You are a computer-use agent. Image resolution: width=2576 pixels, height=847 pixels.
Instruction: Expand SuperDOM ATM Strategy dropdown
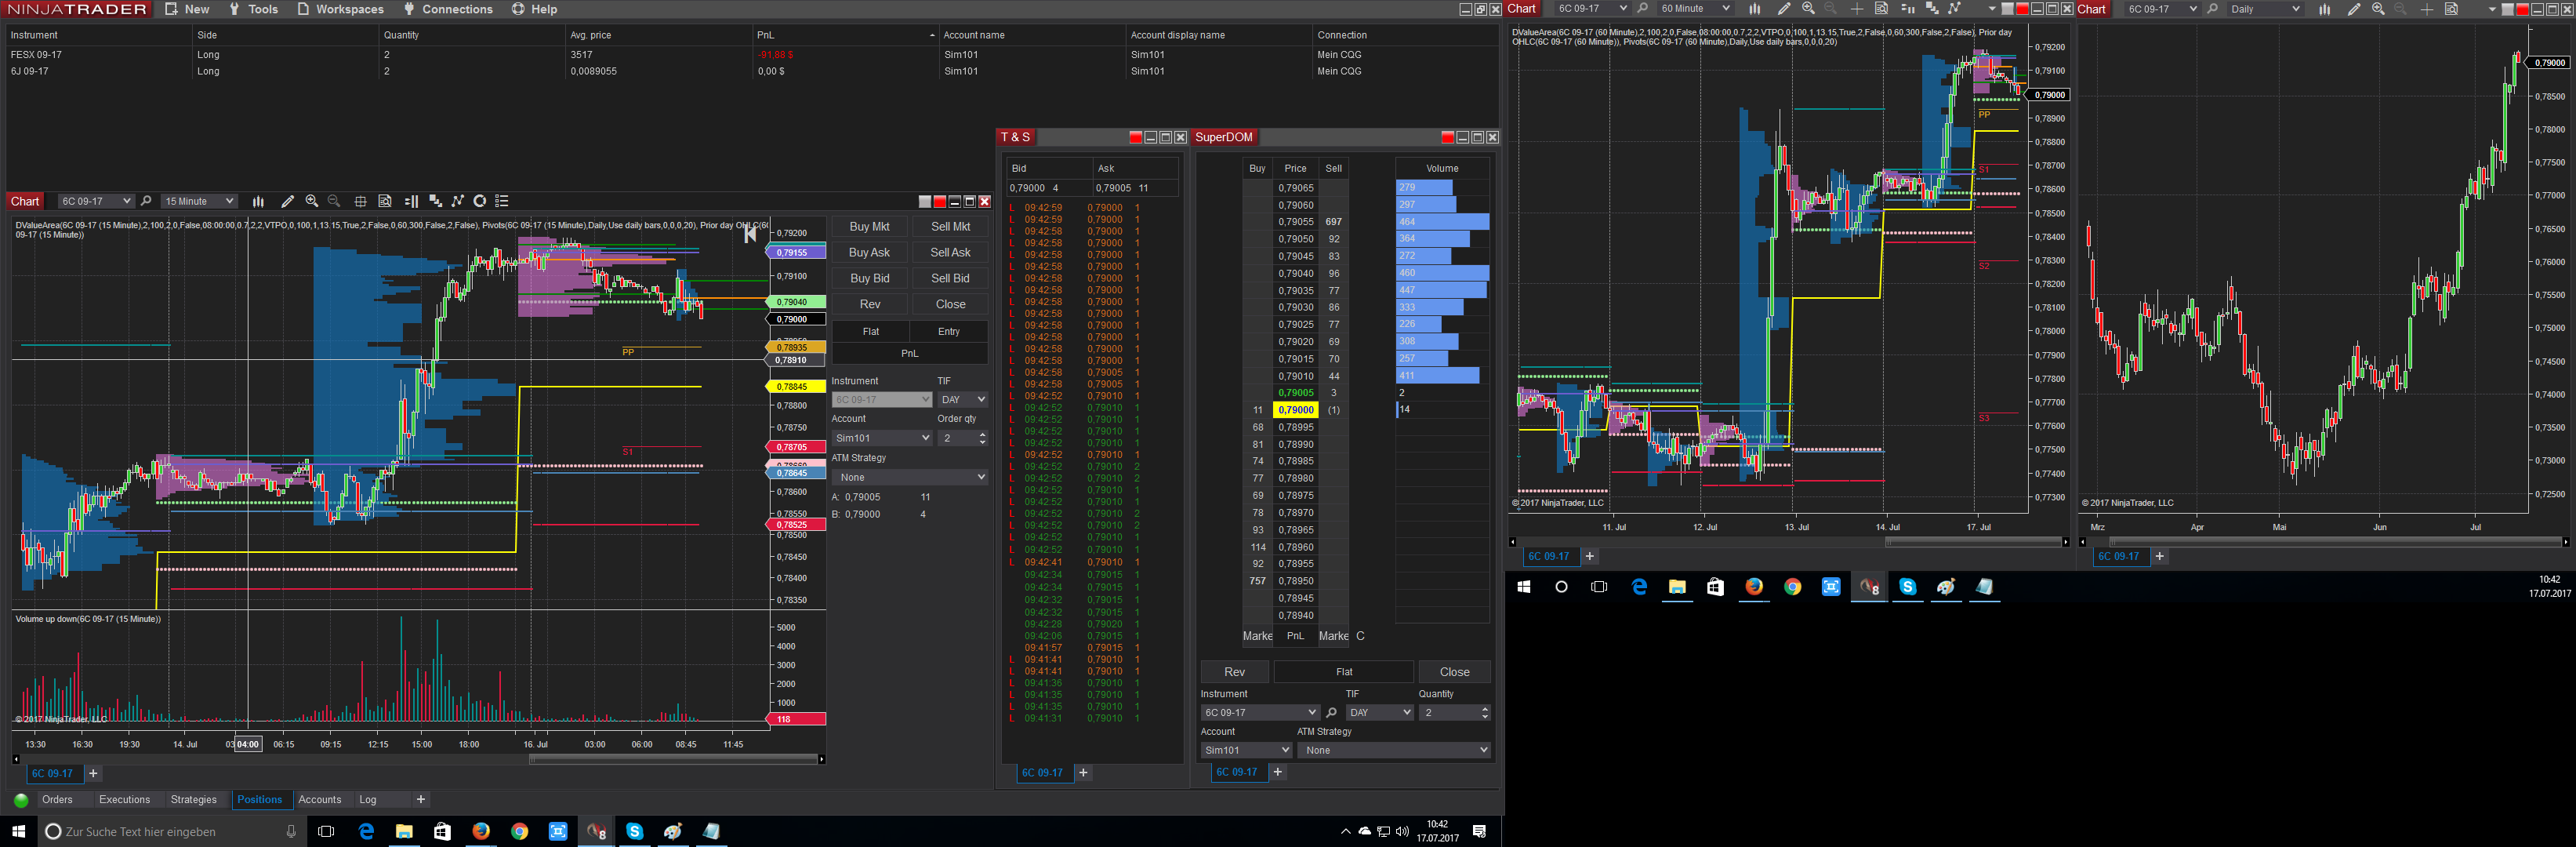(1394, 750)
